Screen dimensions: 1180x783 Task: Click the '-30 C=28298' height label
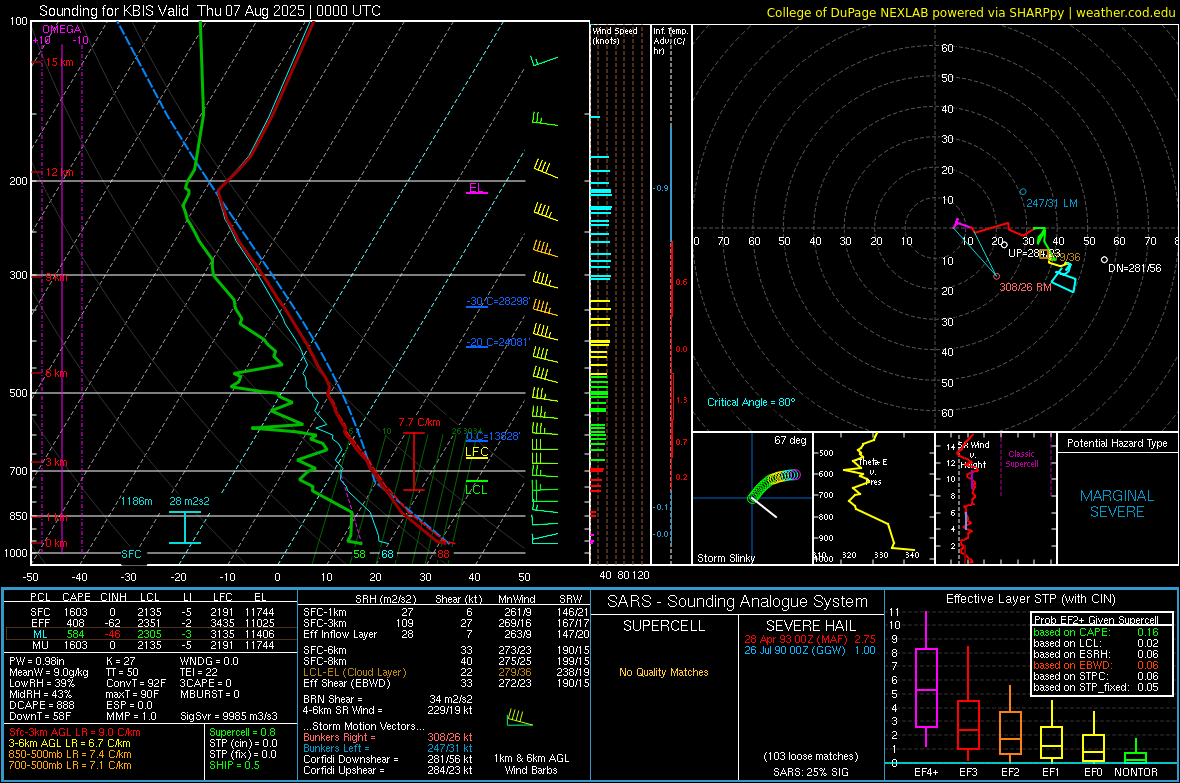[497, 301]
